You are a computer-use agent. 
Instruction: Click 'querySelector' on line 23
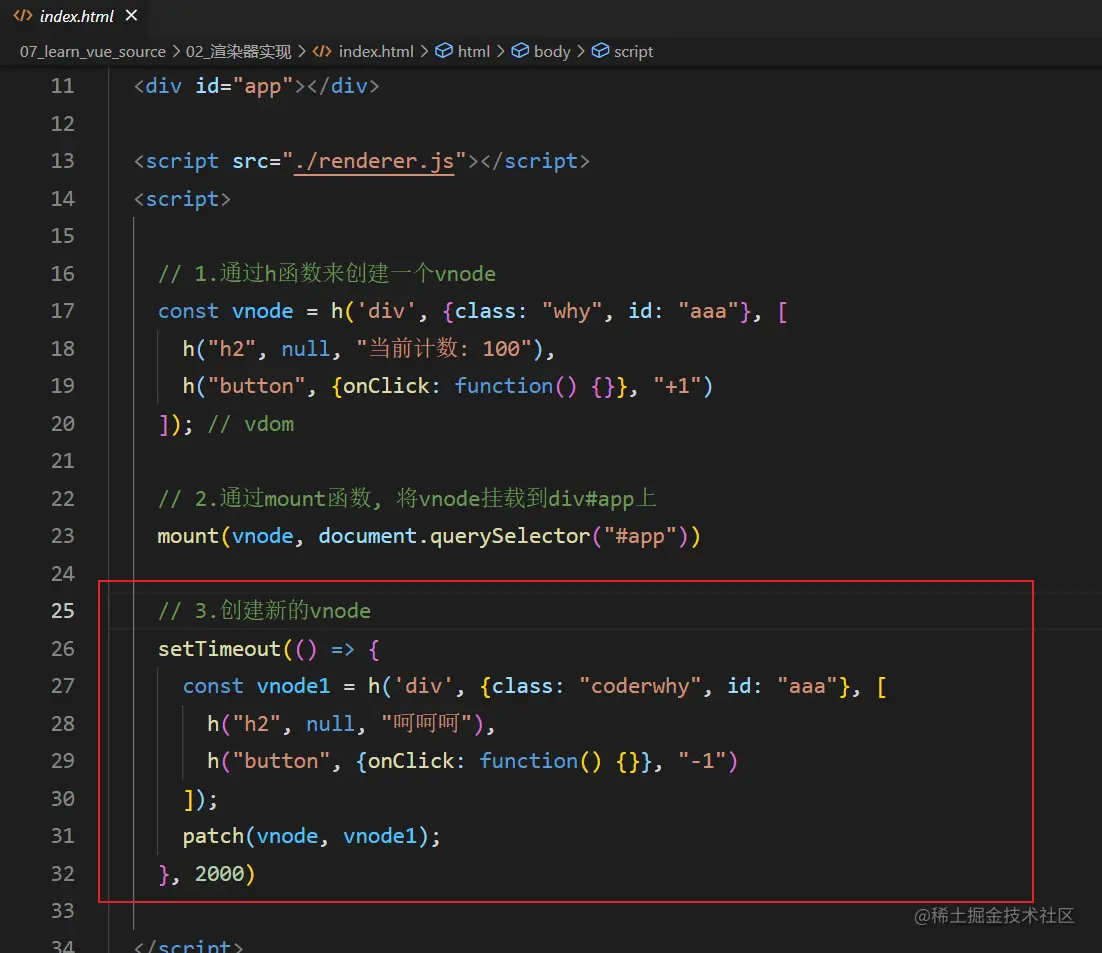click(510, 537)
